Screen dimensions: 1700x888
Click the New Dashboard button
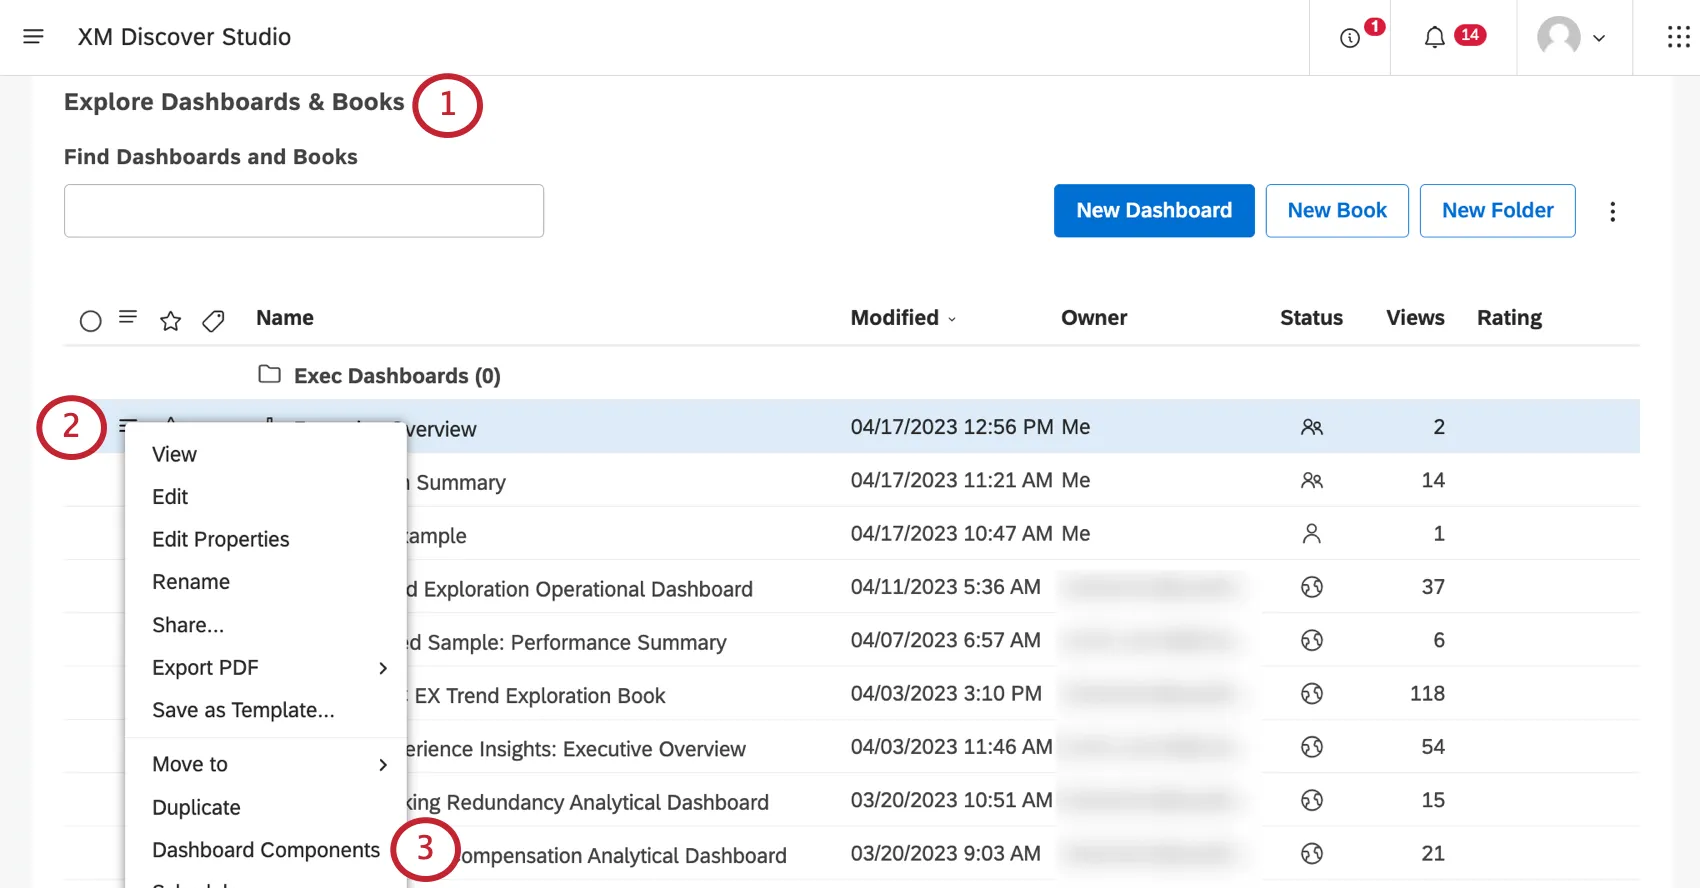pyautogui.click(x=1153, y=211)
